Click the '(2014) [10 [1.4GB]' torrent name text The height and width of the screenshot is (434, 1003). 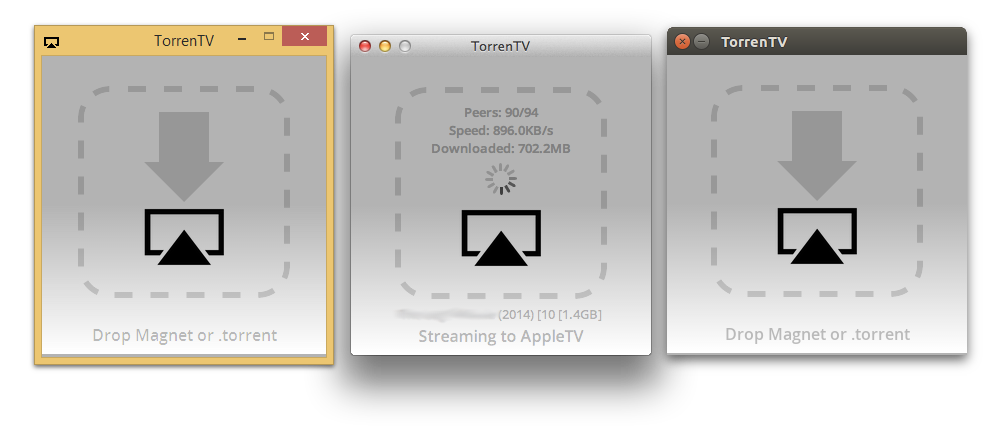(549, 315)
